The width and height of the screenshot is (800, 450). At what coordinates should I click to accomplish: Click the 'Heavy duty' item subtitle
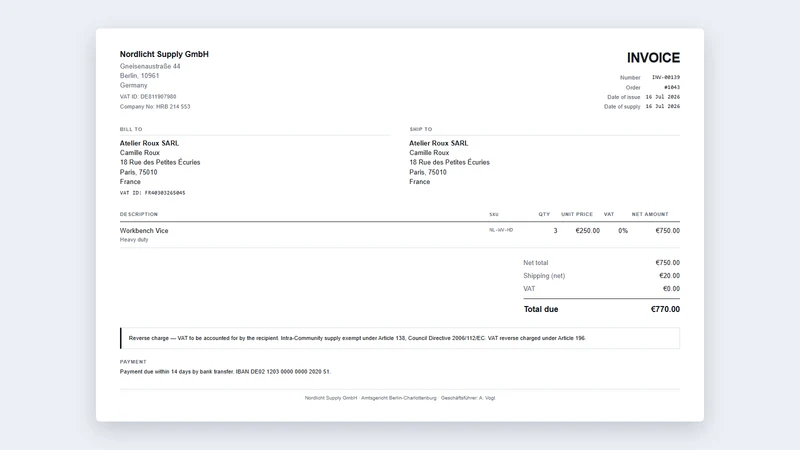click(x=134, y=240)
